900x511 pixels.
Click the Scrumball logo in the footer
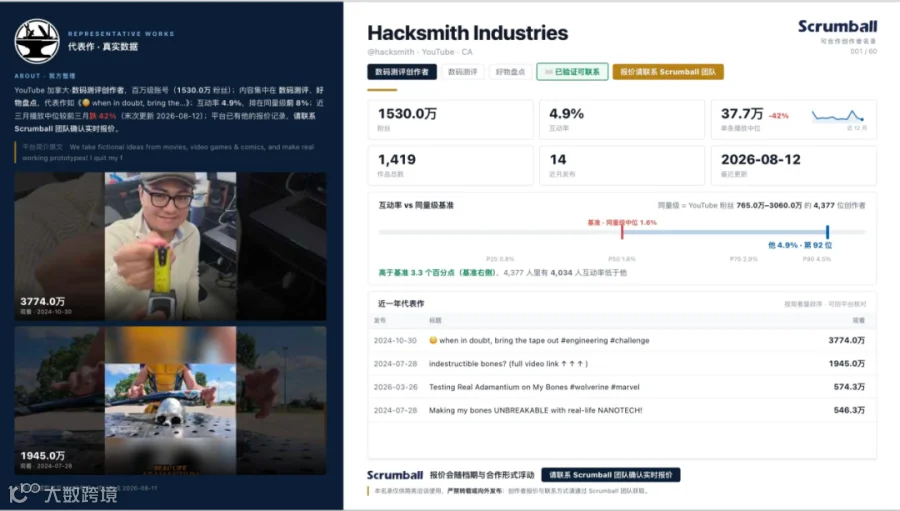click(x=395, y=475)
